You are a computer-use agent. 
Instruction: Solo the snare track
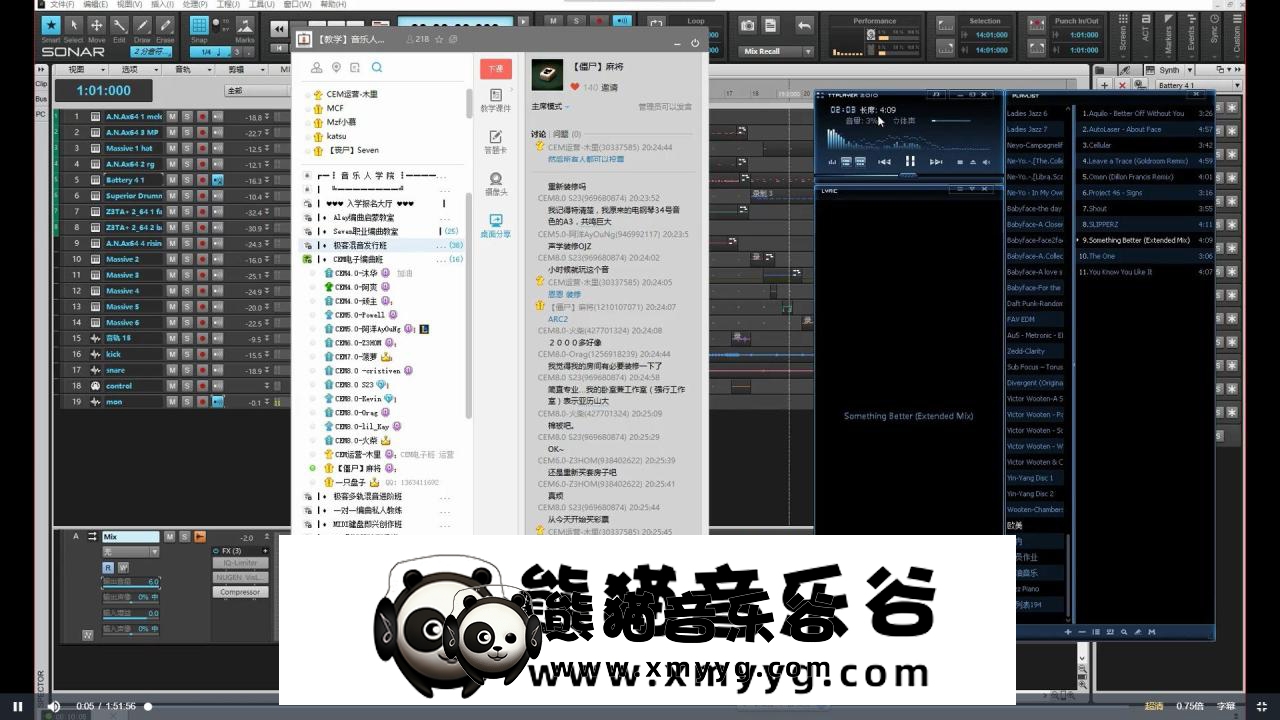coord(186,370)
